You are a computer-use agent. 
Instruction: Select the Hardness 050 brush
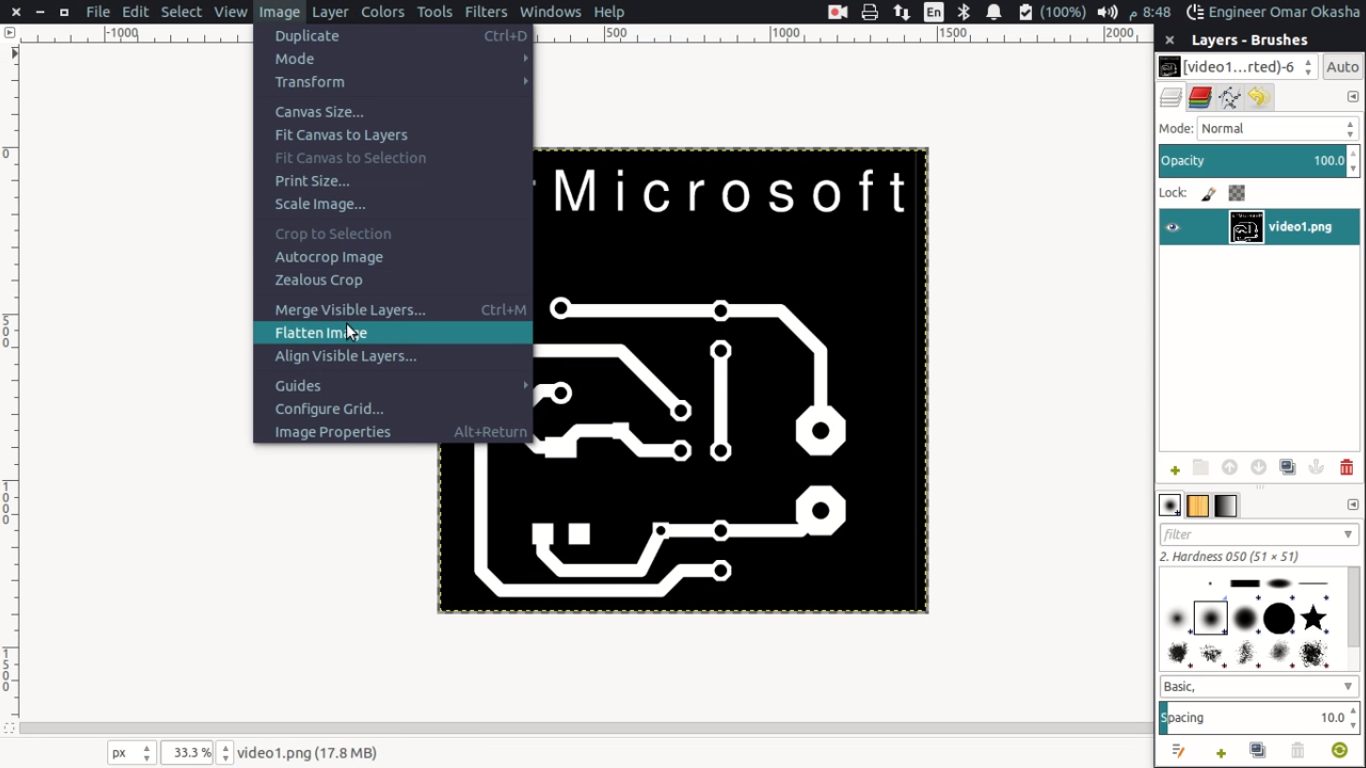[x=1210, y=618]
